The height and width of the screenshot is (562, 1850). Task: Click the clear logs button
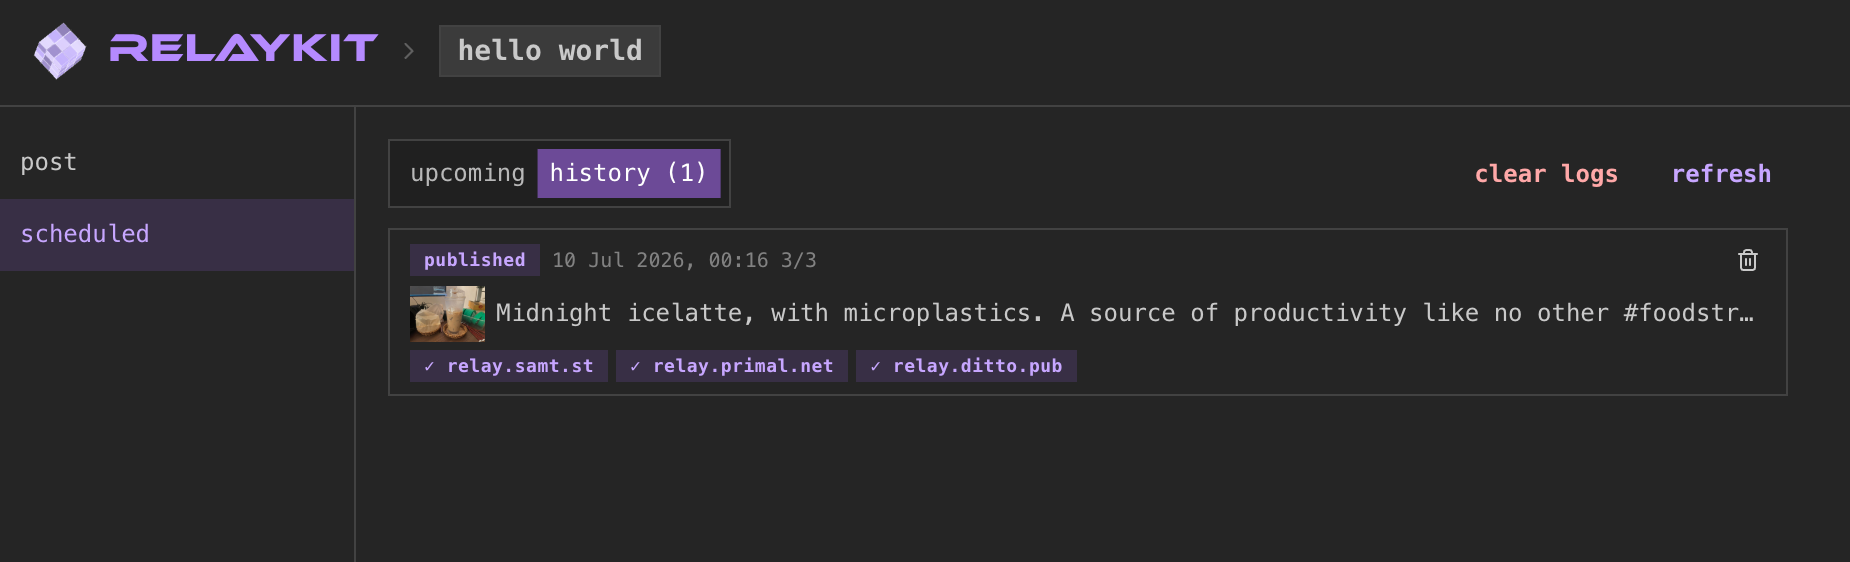tap(1546, 174)
